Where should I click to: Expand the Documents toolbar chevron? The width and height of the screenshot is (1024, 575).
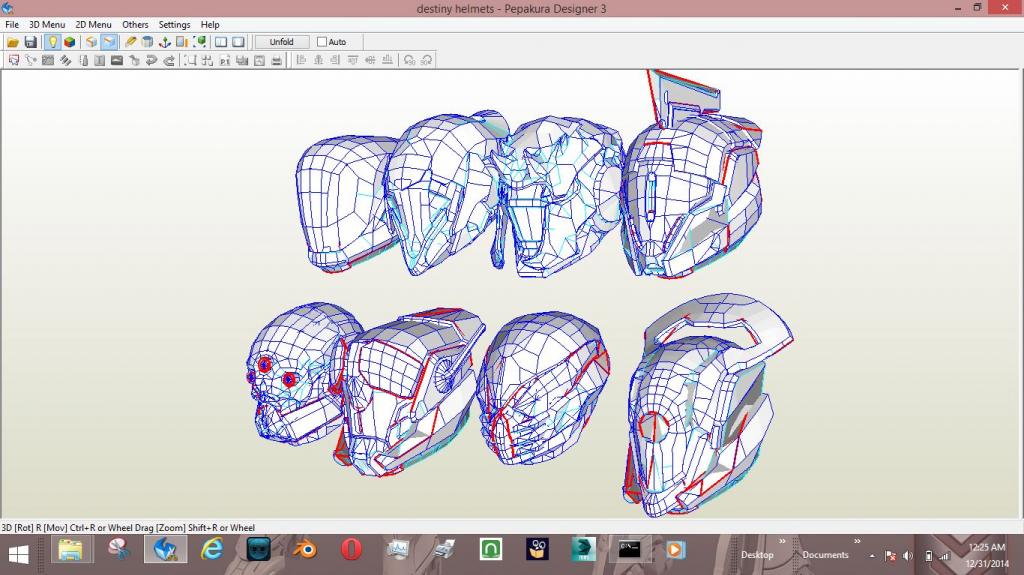857,542
